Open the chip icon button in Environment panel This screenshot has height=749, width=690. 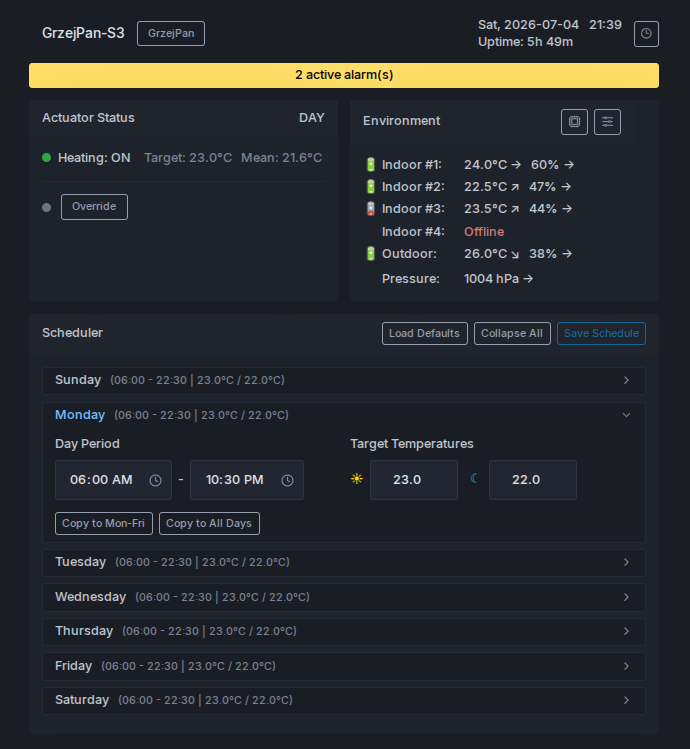pyautogui.click(x=574, y=122)
